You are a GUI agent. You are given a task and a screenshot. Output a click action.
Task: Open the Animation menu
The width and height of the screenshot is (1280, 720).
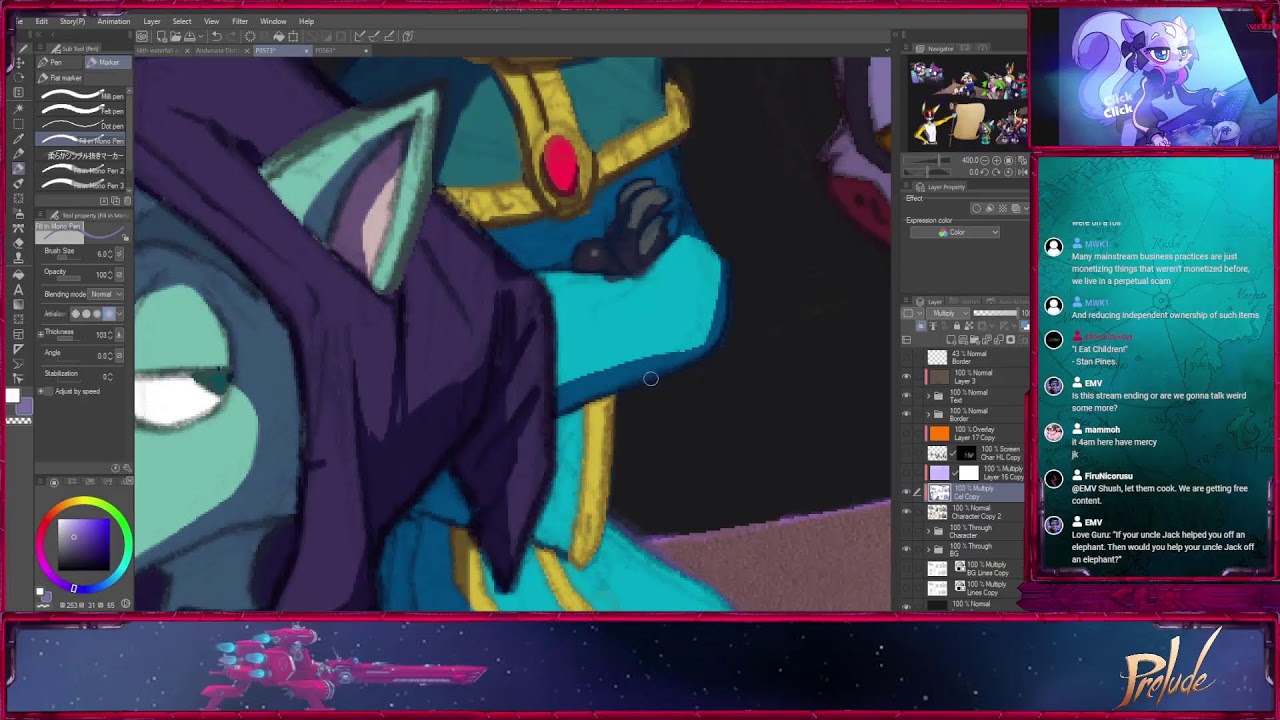coord(113,21)
